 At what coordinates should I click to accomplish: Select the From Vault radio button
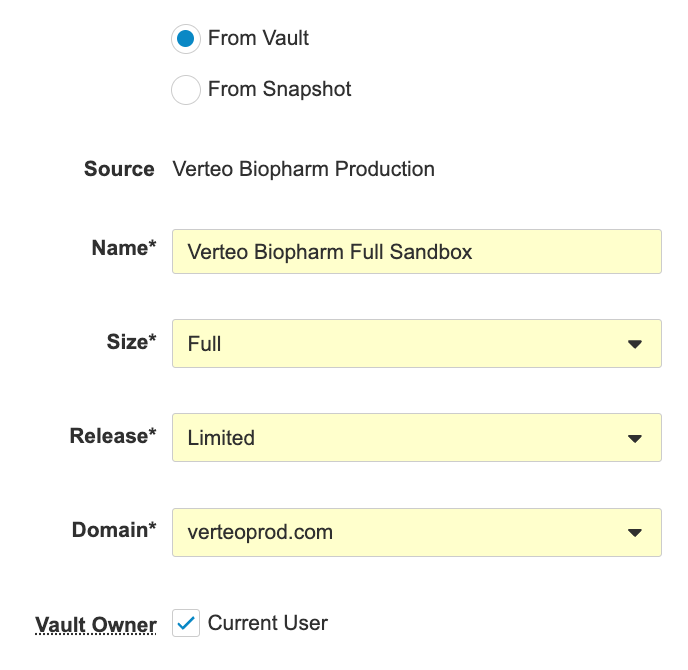(x=186, y=39)
